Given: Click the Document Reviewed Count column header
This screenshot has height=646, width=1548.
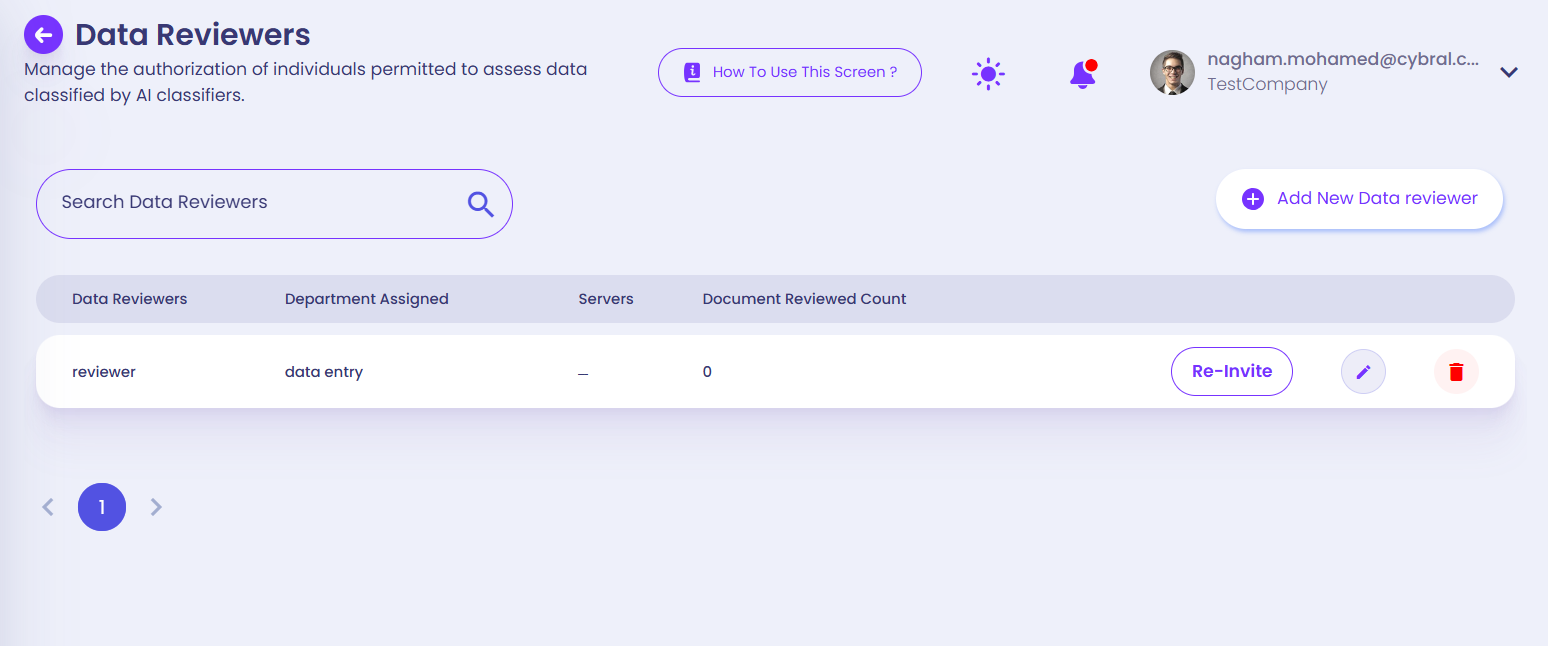Looking at the screenshot, I should point(804,299).
